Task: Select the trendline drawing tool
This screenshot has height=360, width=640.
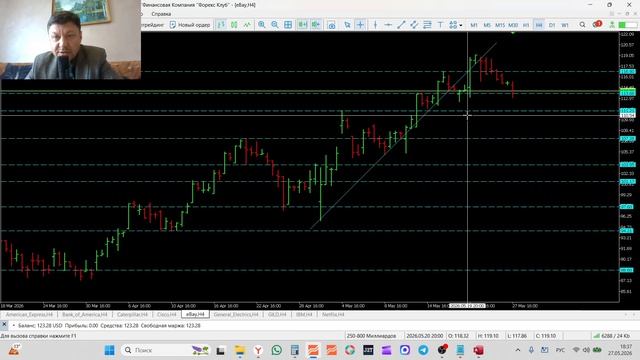Action: [401, 25]
